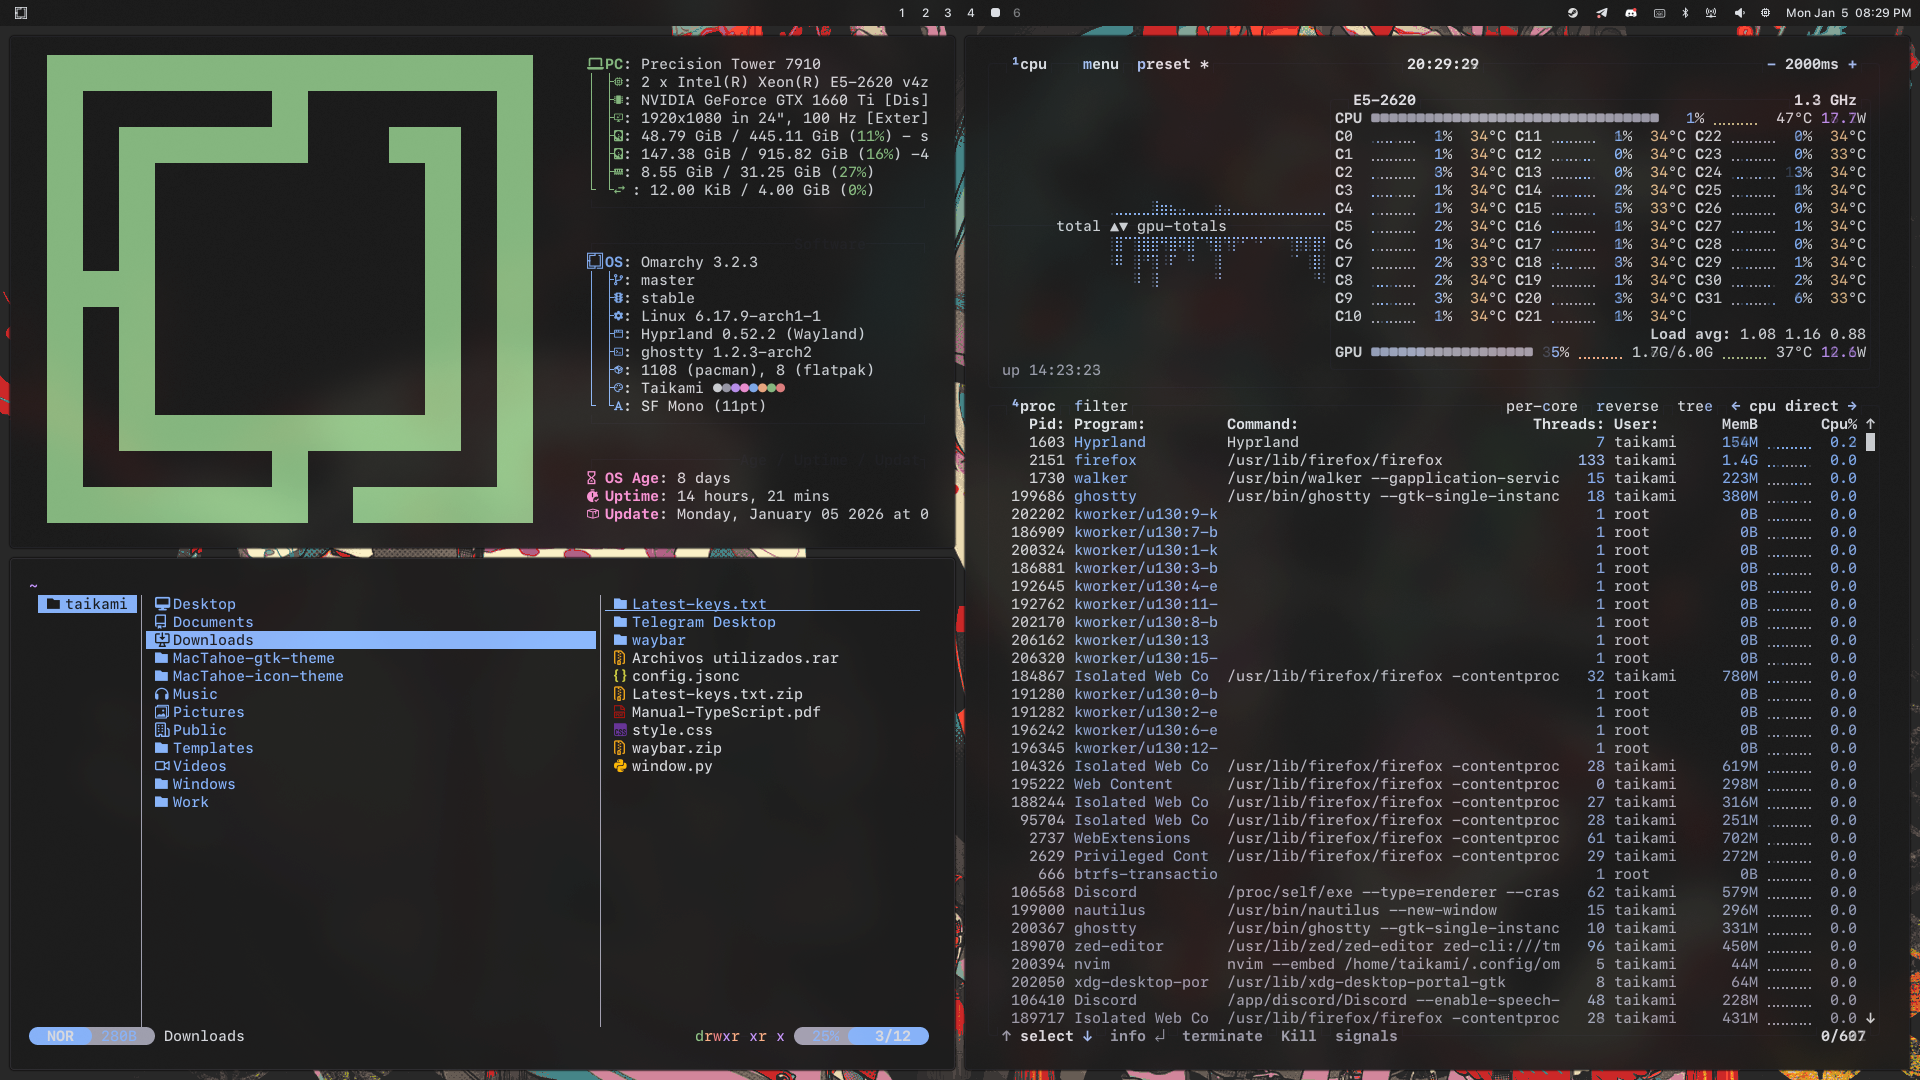The height and width of the screenshot is (1080, 1920).
Task: Select the Public folder in yazi
Action: point(371,730)
